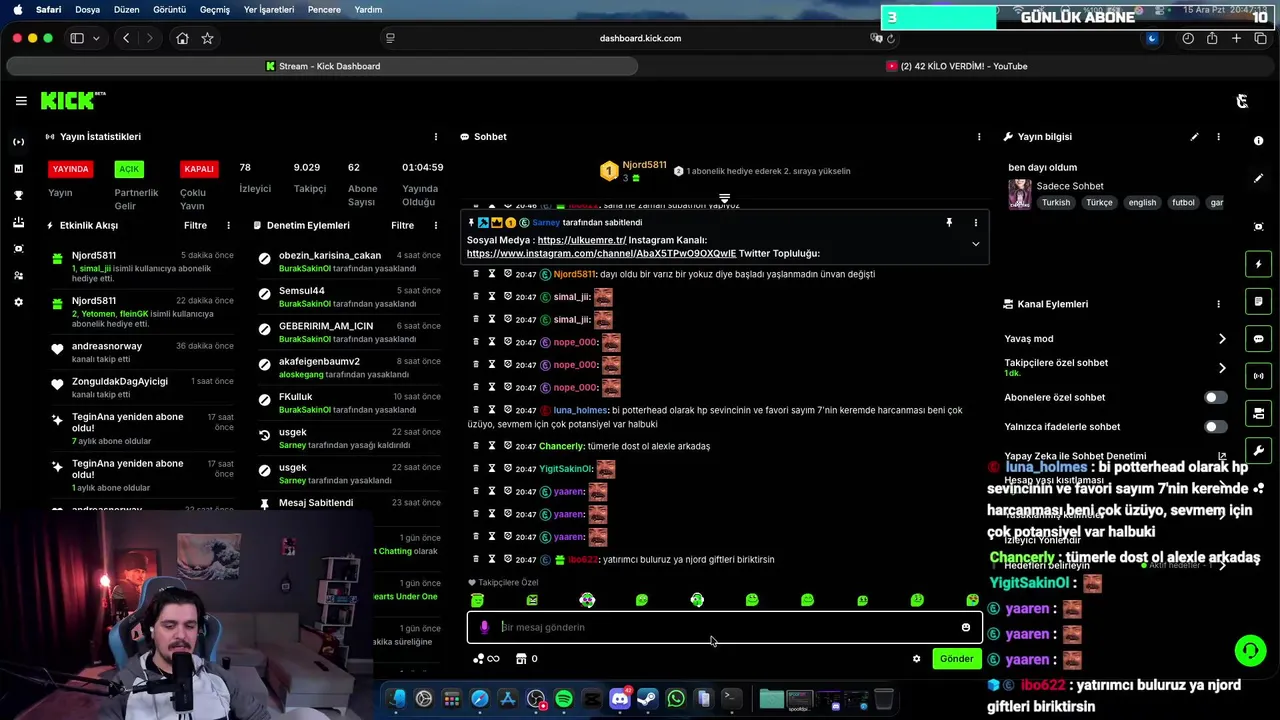Expand the pinned message chevron
Screen dimensions: 1280x720
[975, 244]
